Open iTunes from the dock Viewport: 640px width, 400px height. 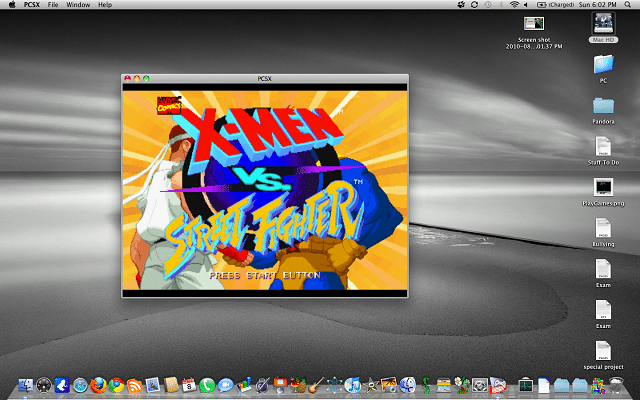click(352, 385)
